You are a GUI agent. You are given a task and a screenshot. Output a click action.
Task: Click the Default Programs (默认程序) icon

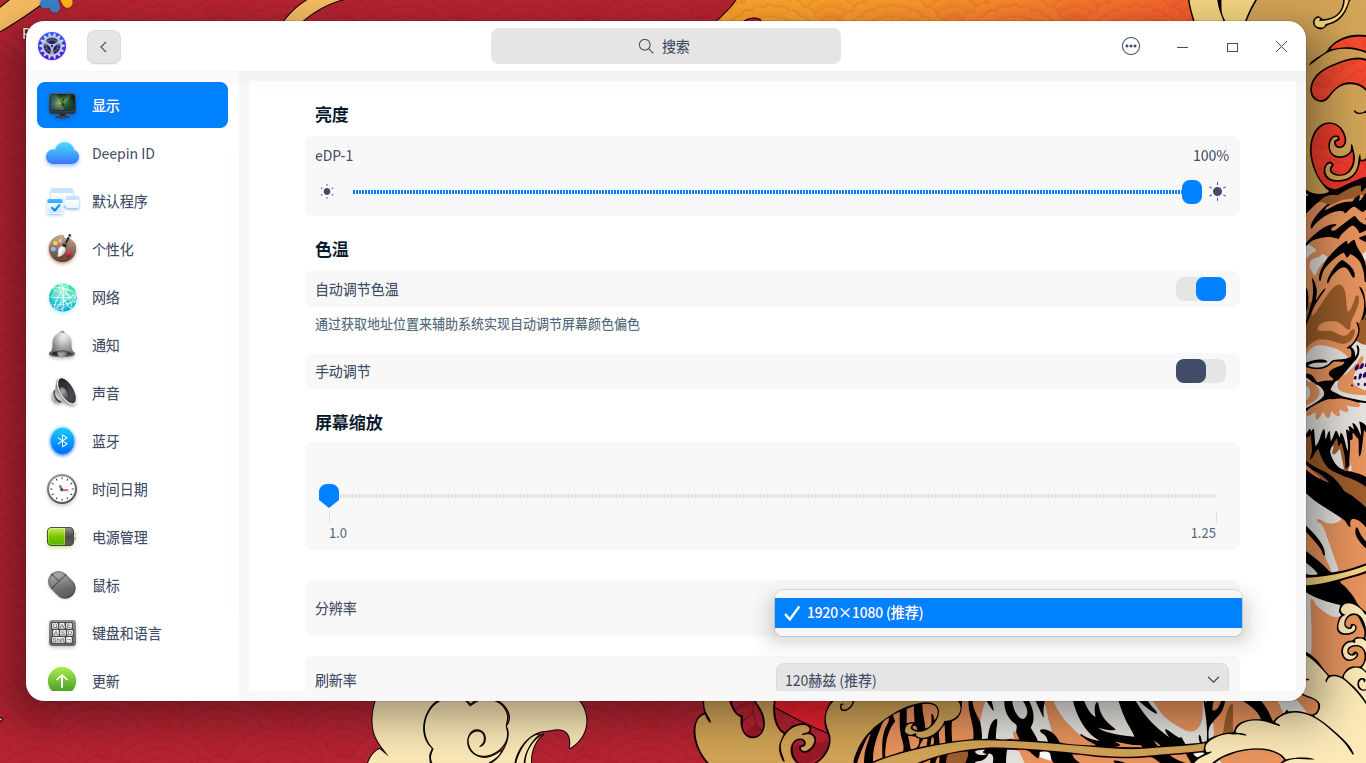(x=62, y=201)
